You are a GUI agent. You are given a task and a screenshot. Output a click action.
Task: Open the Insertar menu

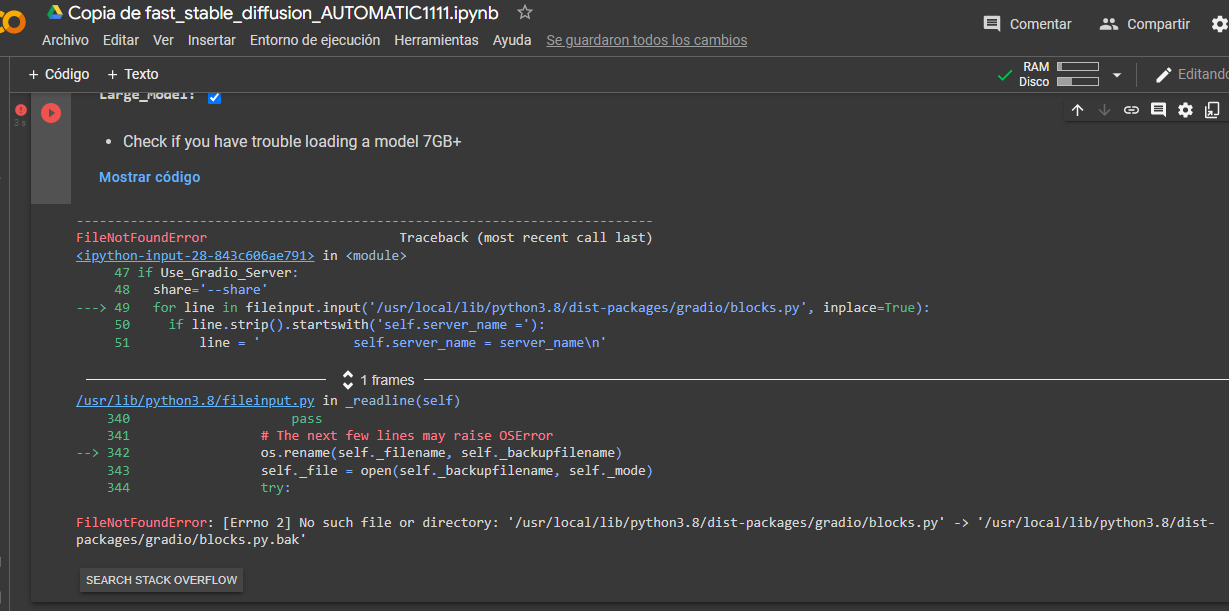tap(212, 40)
